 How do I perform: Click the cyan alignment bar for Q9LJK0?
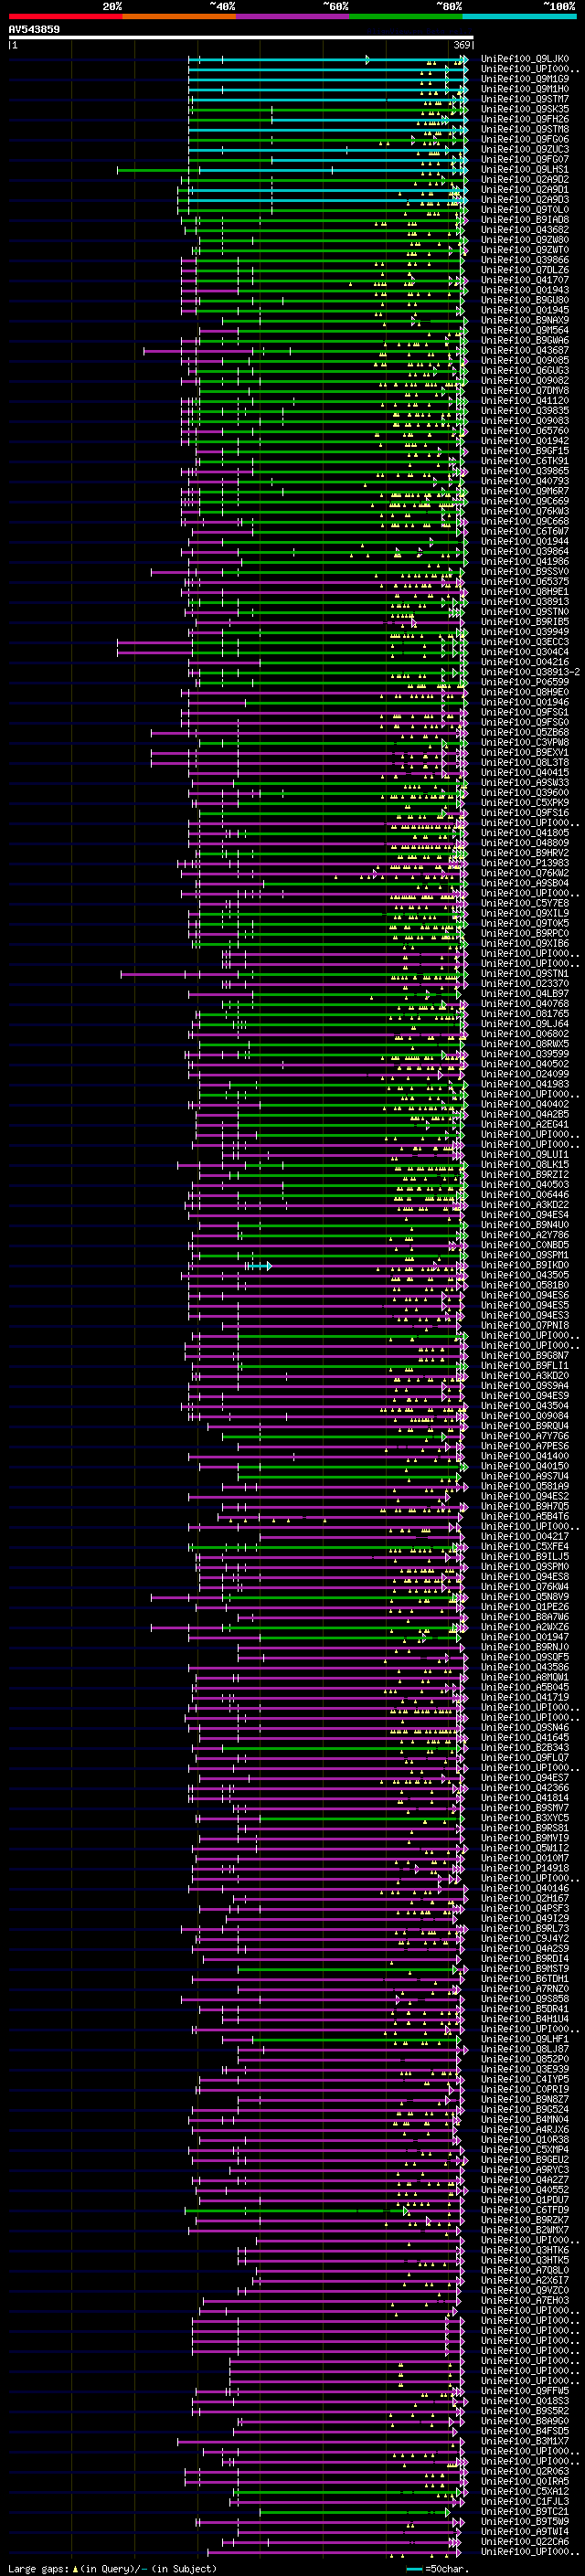328,60
